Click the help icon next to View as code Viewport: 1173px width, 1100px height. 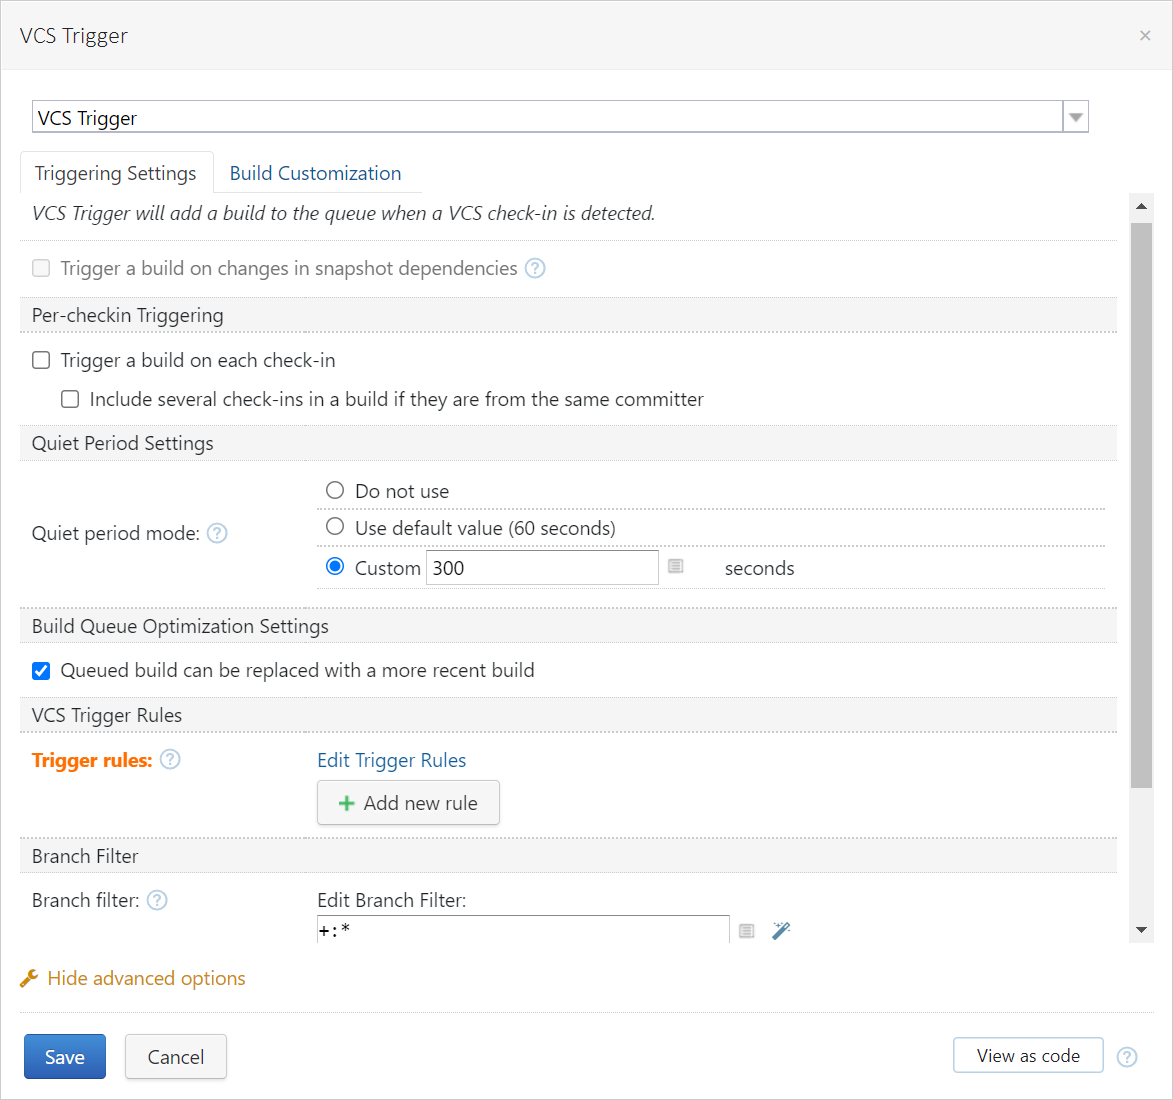click(1127, 1055)
